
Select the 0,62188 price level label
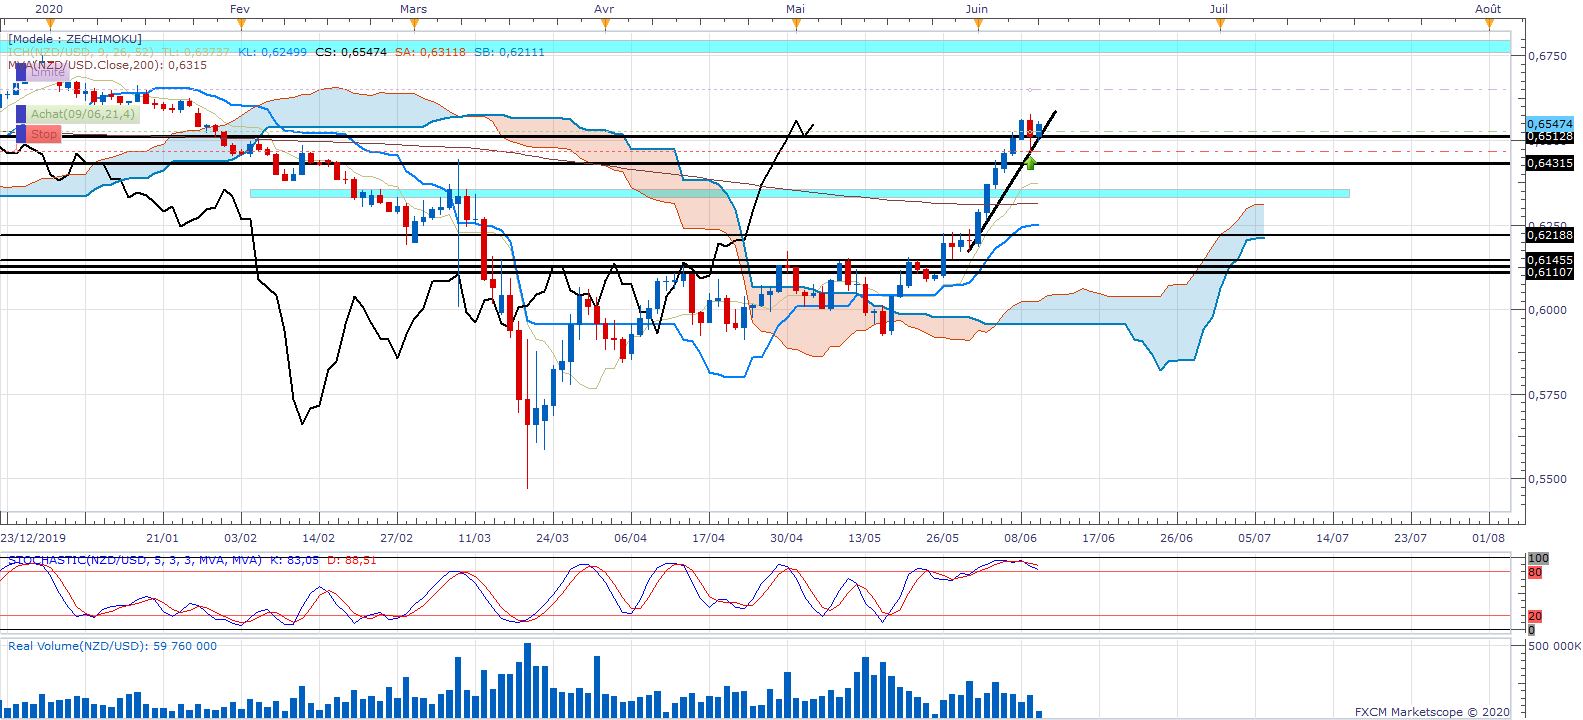[x=1550, y=235]
